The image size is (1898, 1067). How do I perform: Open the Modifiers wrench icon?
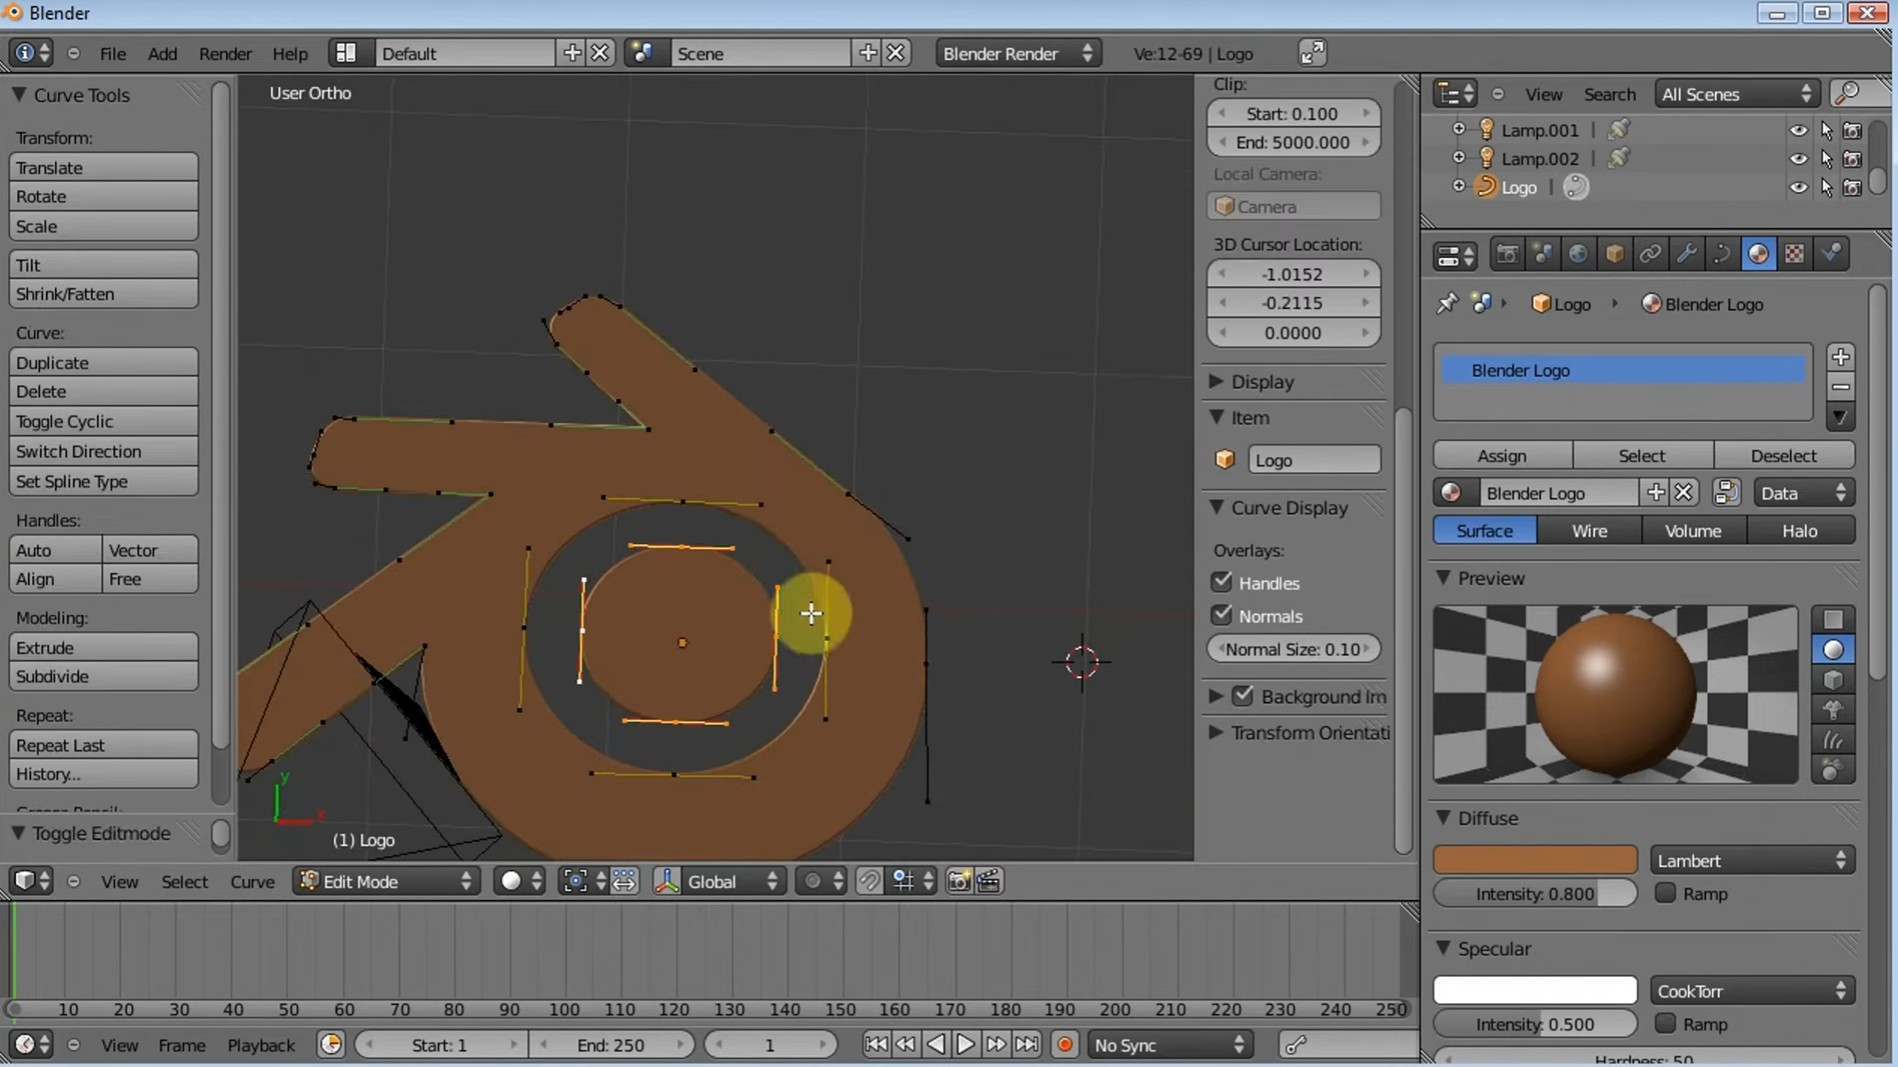tap(1687, 254)
